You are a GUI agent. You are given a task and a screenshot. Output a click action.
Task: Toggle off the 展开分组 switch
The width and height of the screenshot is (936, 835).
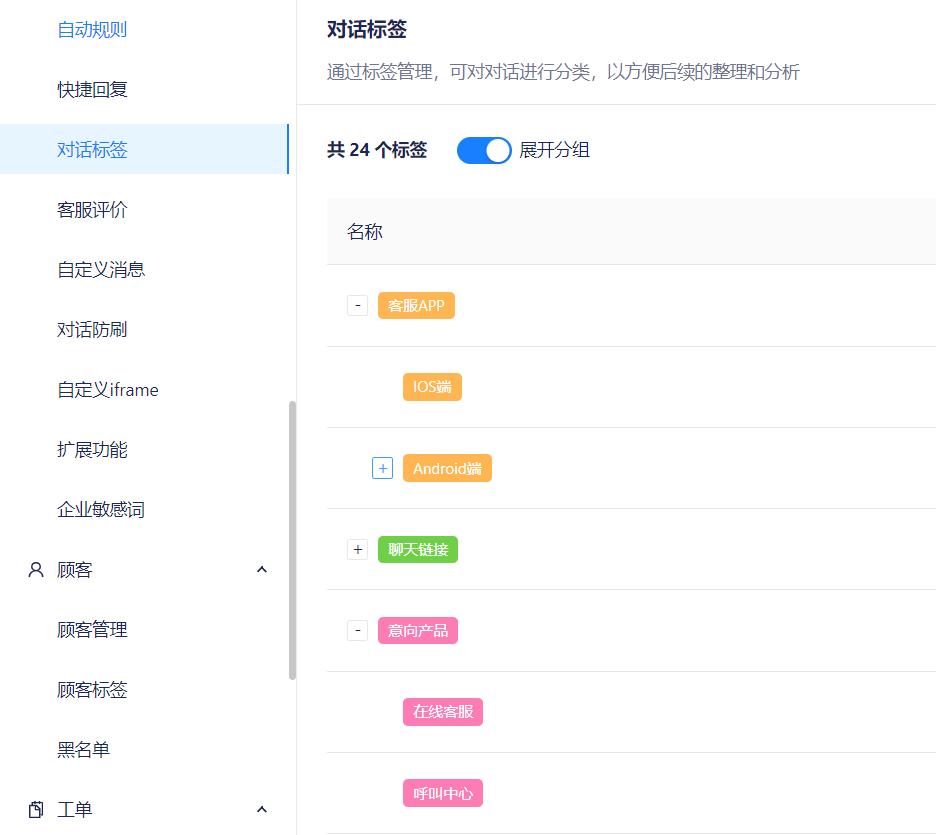pyautogui.click(x=484, y=150)
